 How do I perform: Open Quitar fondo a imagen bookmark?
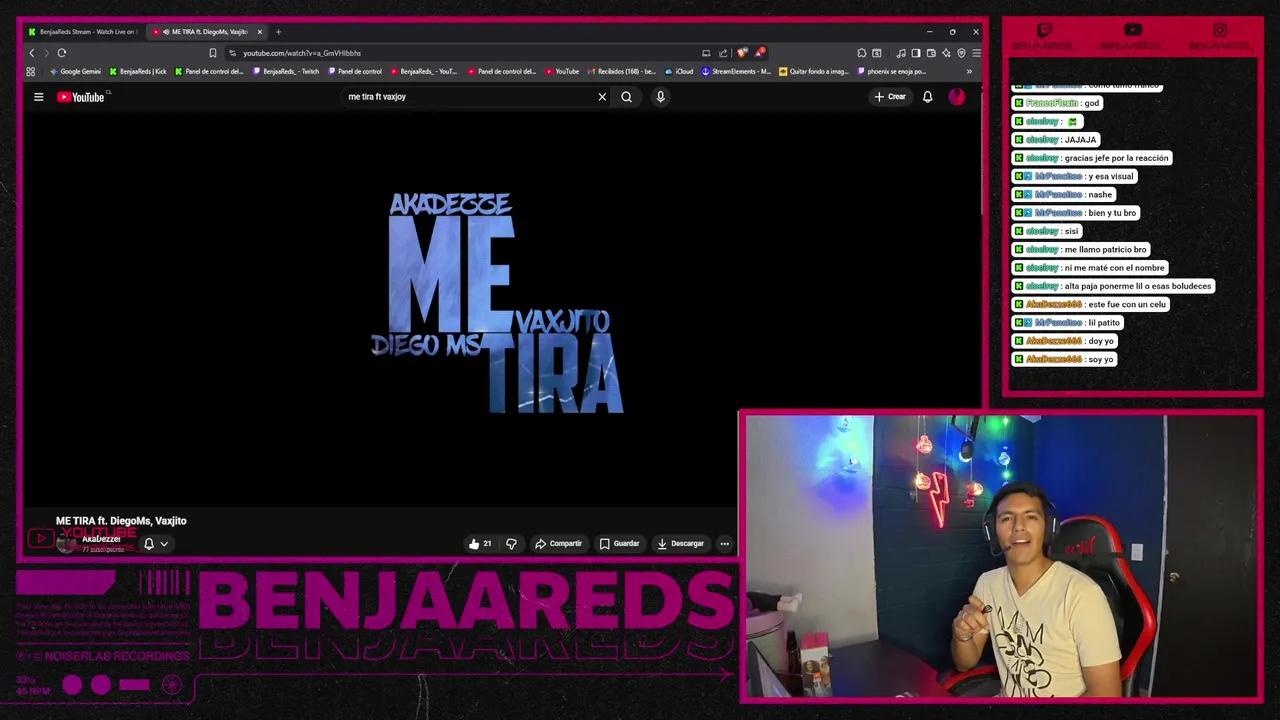click(813, 72)
